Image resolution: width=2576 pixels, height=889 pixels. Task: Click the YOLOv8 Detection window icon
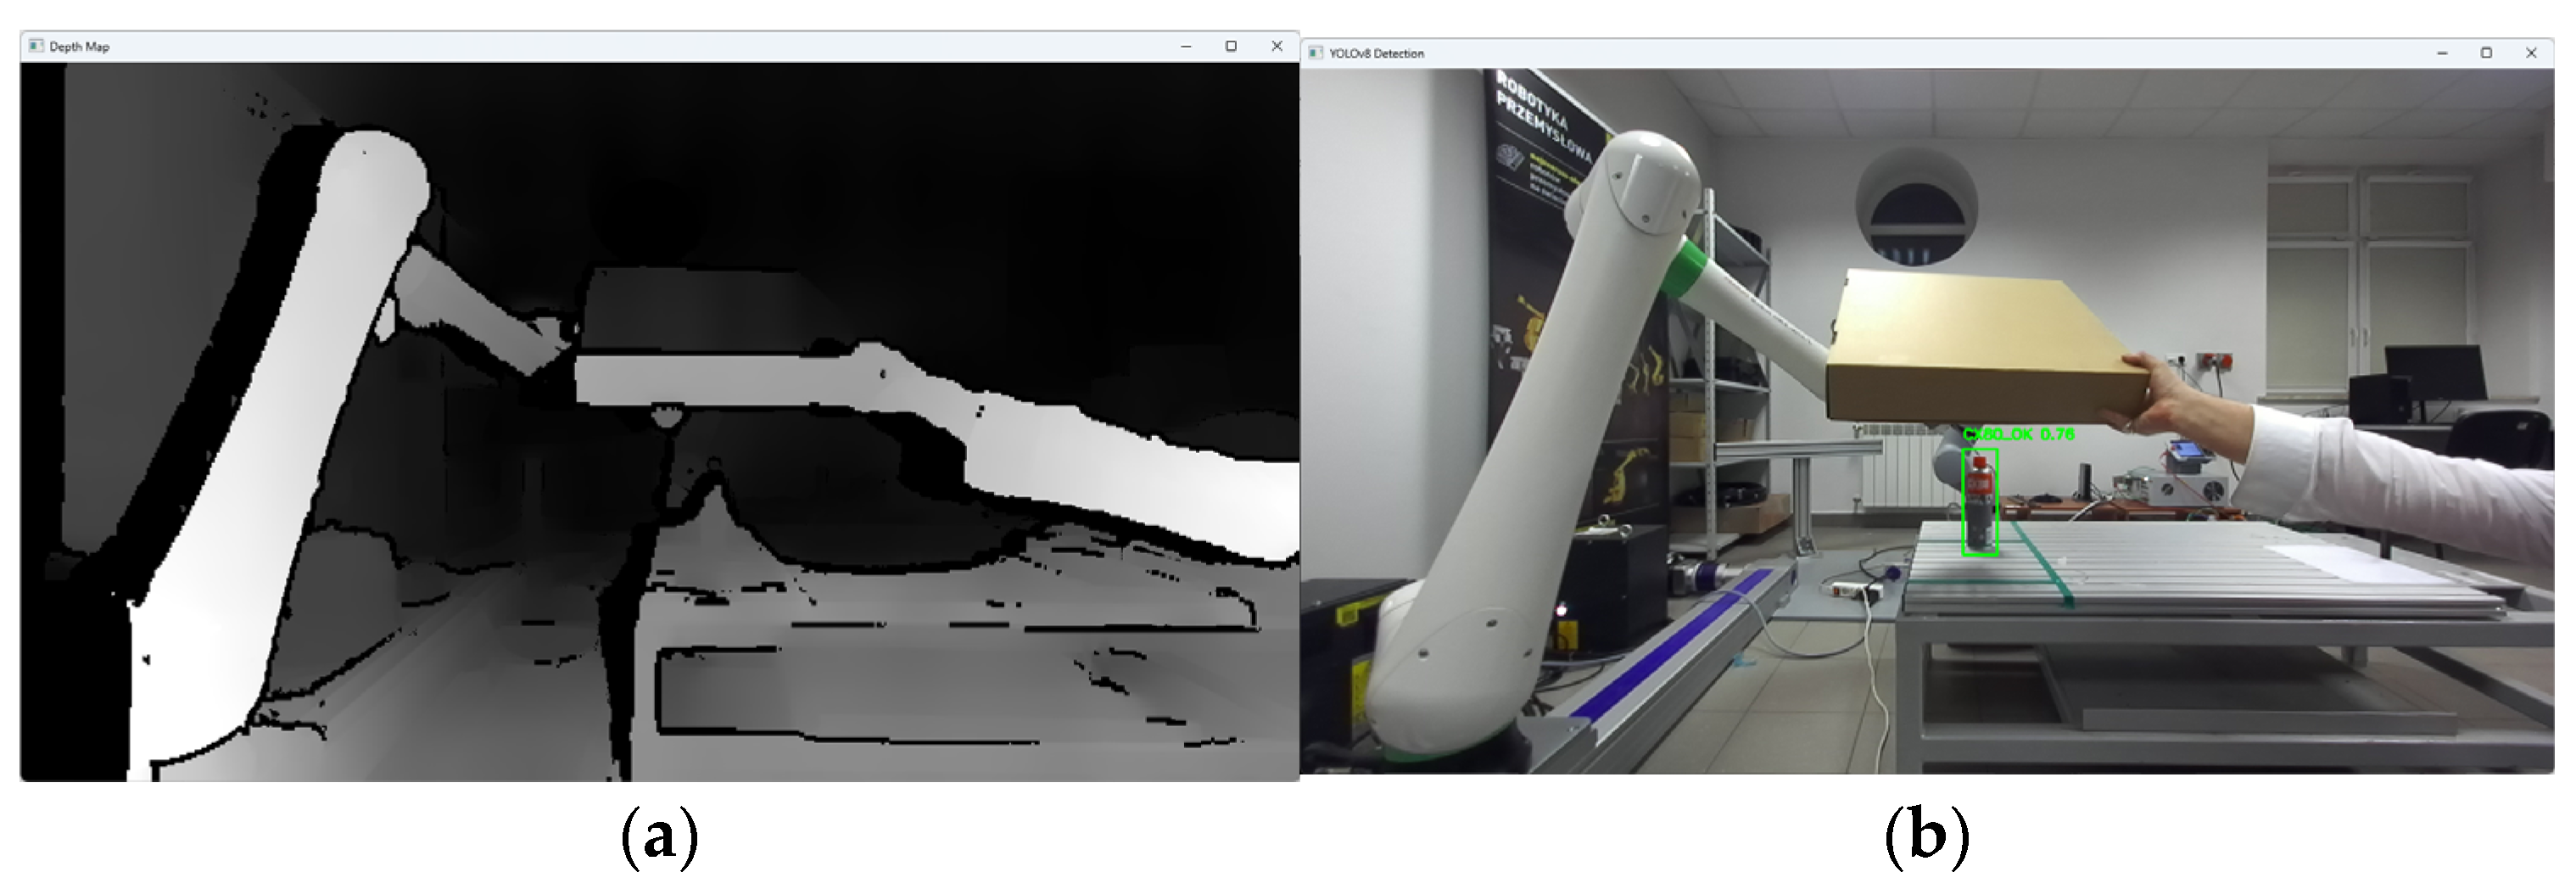tap(1316, 53)
